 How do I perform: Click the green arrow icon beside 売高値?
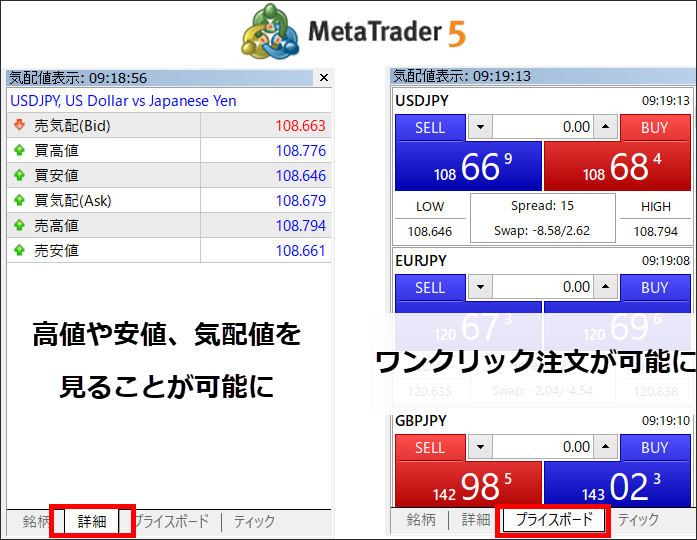(x=18, y=225)
